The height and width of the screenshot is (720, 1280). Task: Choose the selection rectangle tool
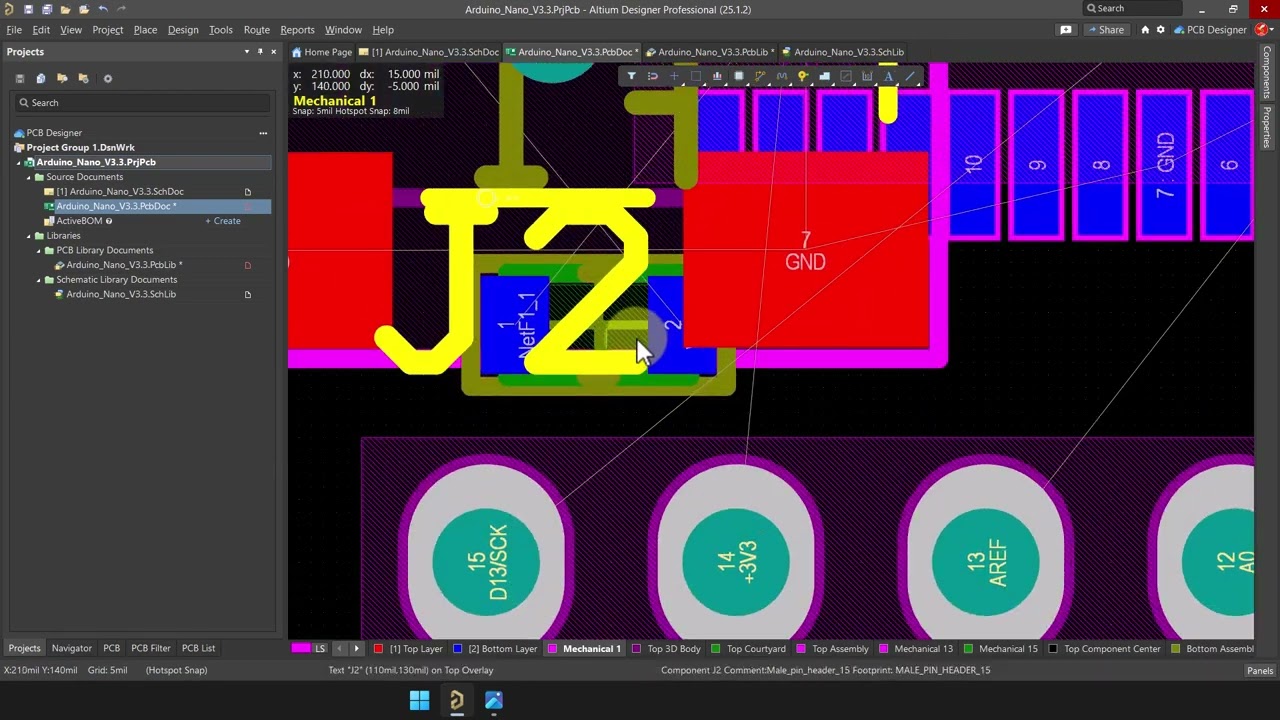696,76
